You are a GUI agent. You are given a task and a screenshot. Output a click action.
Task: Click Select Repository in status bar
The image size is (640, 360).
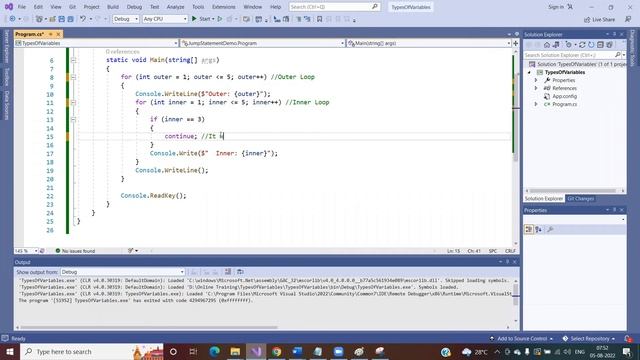tap(589, 338)
